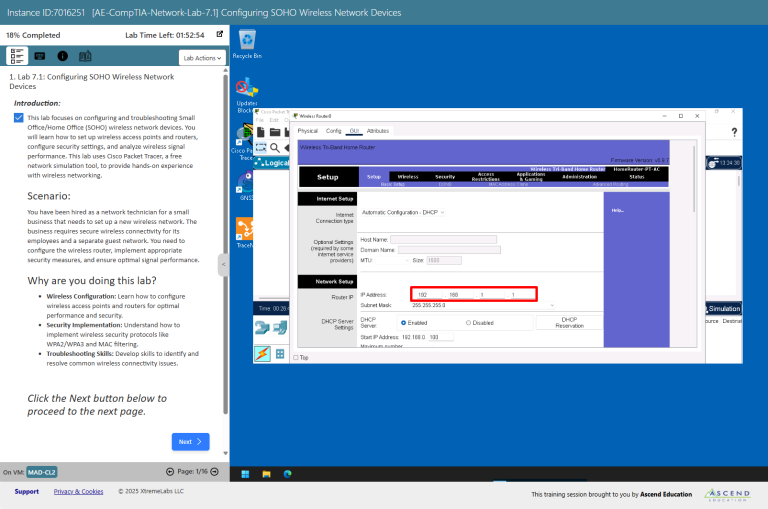Click the Domain Name input field

(x=449, y=250)
